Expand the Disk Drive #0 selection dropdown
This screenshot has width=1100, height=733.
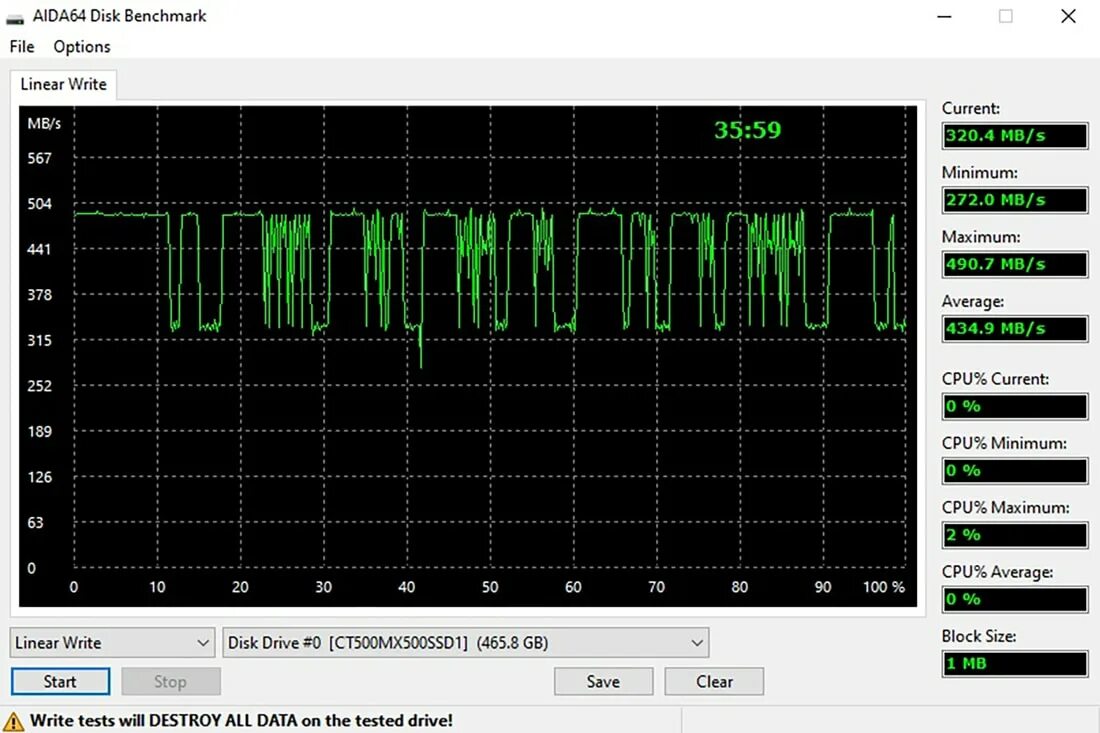pyautogui.click(x=466, y=643)
